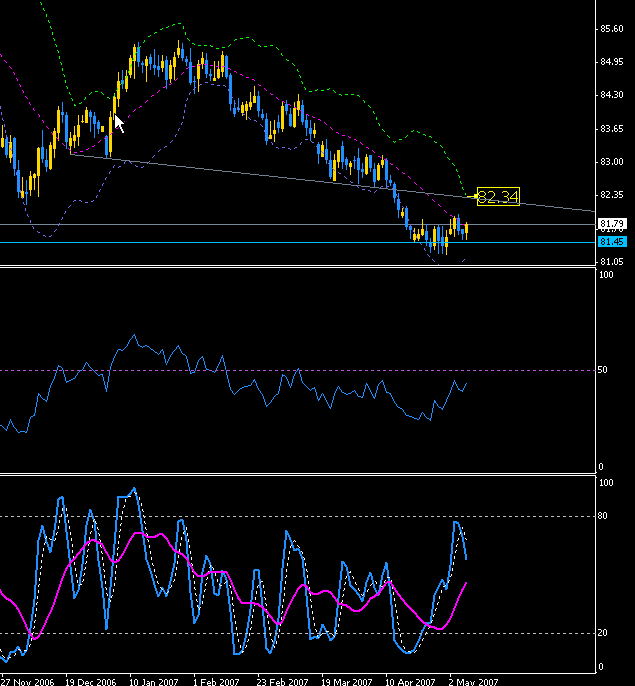Select the 10 Apr 2007 date label
The width and height of the screenshot is (635, 686).
point(410,682)
